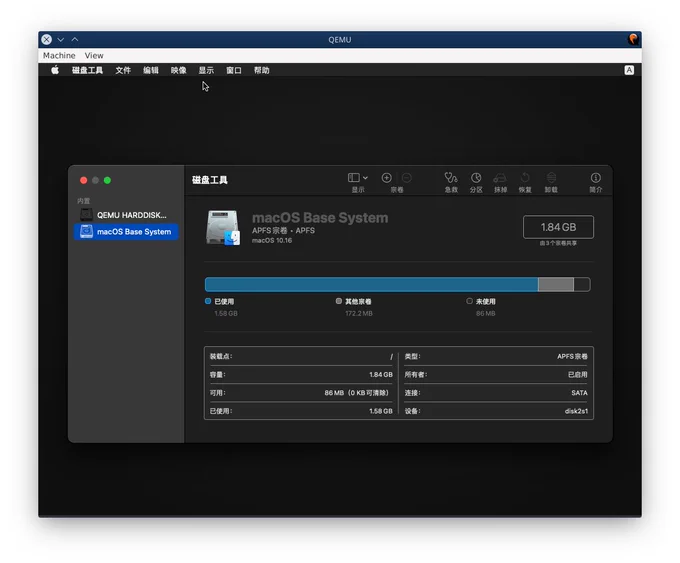Add a volume with plus icon
Screen dimensions: 680x563
[x=386, y=178]
